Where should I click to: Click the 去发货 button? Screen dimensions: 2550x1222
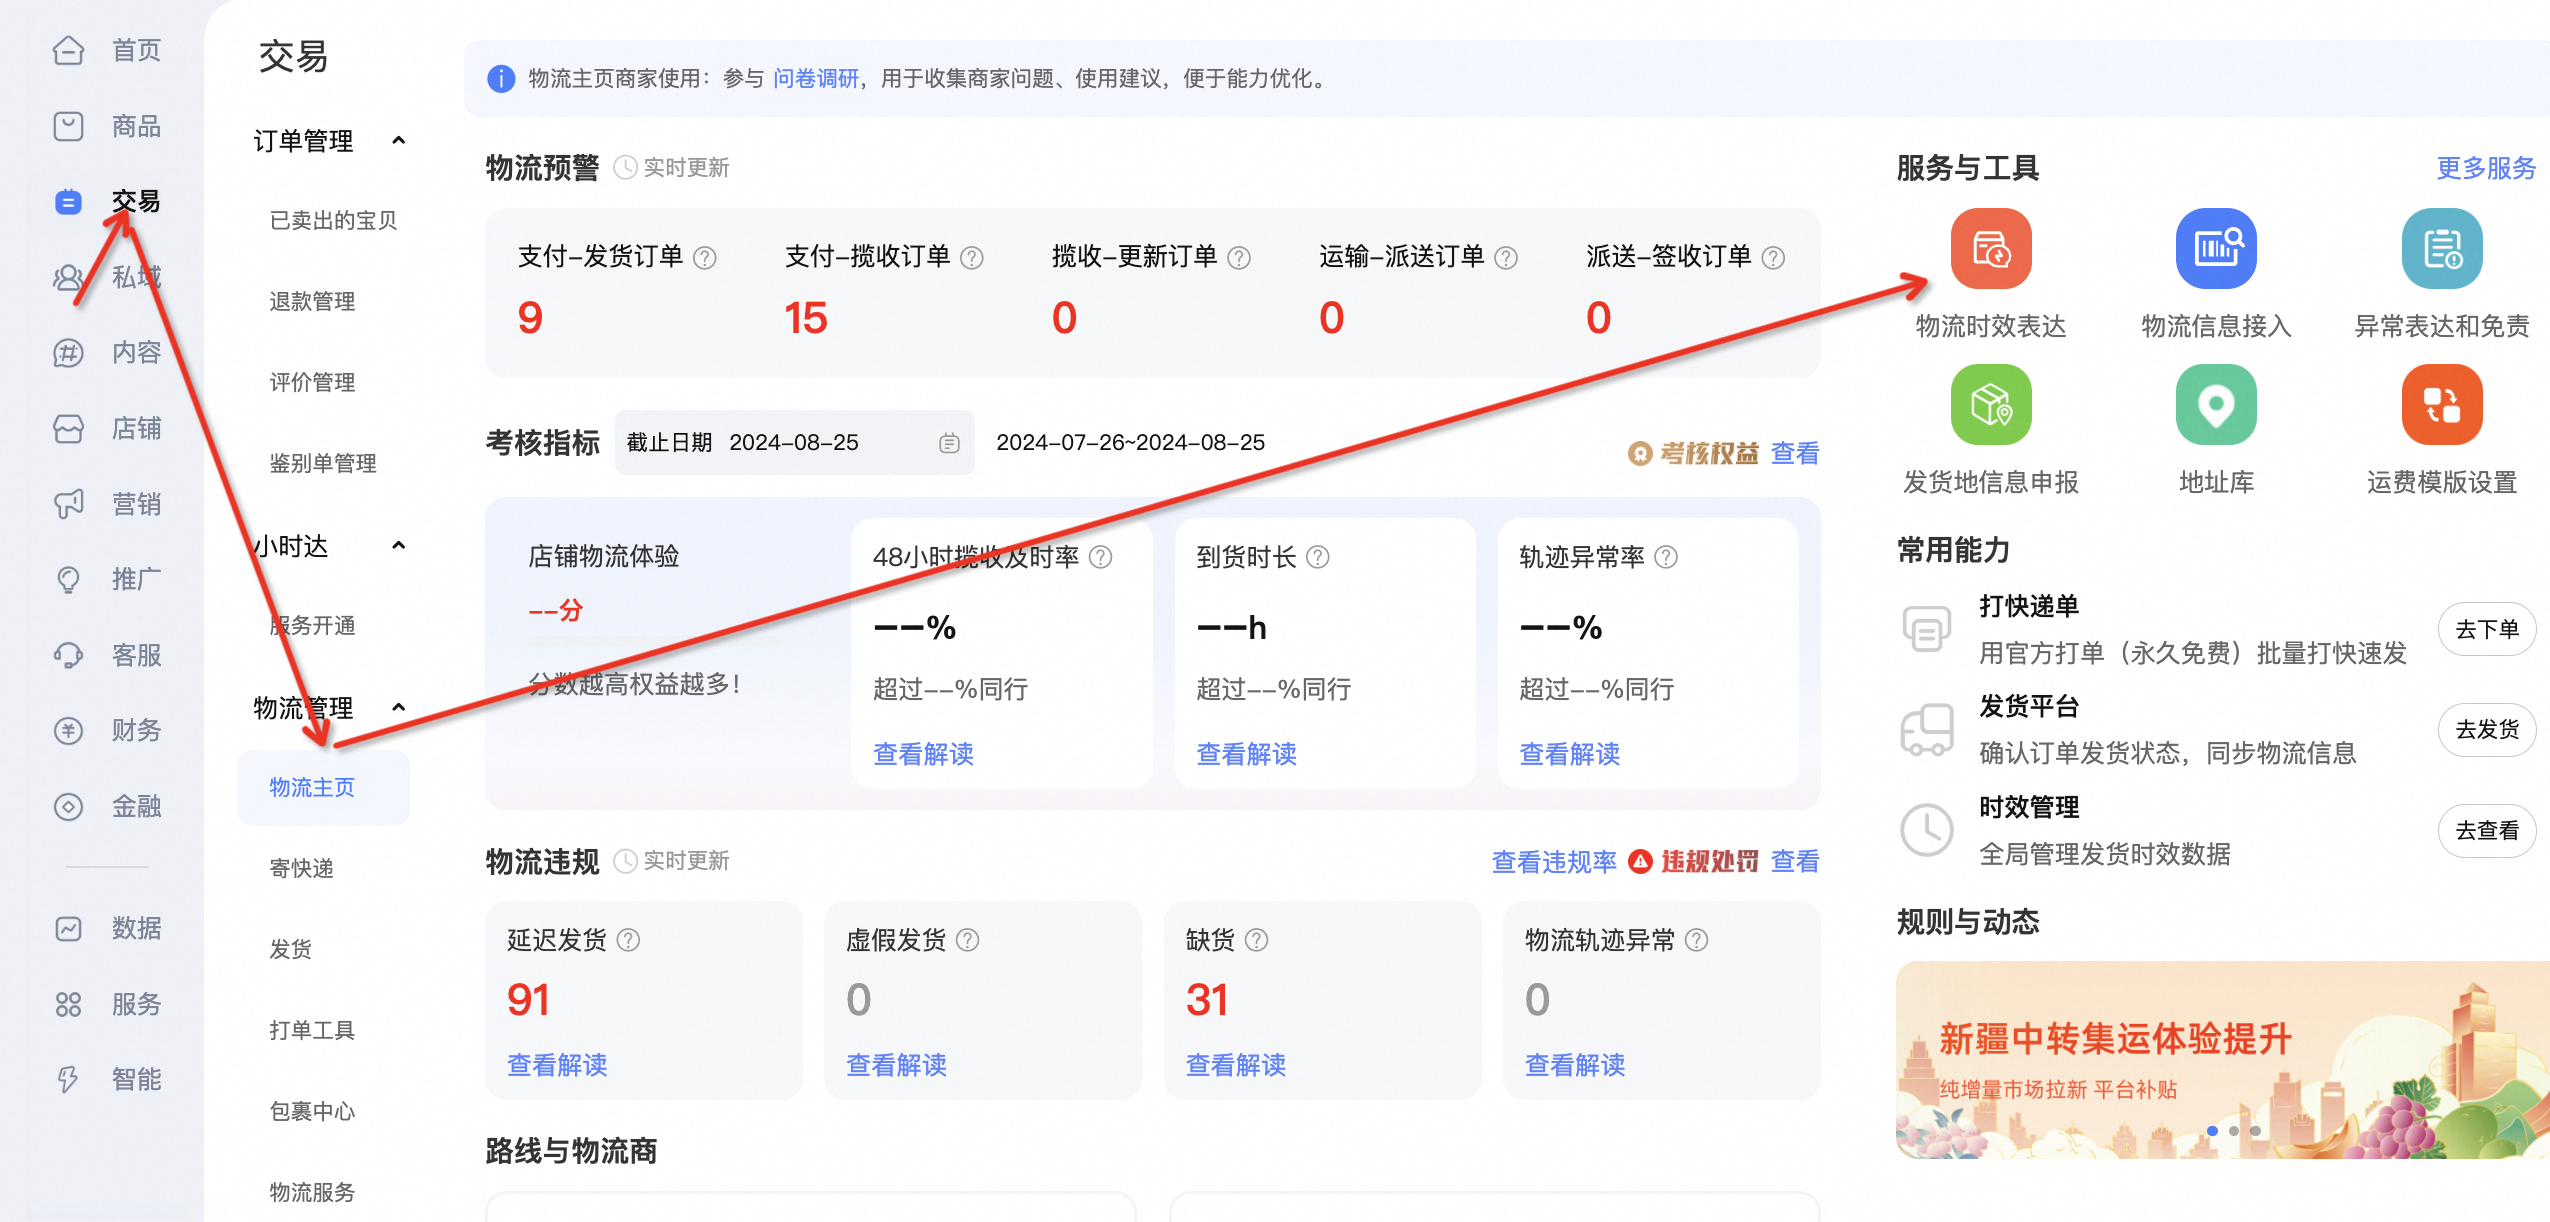(x=2486, y=729)
